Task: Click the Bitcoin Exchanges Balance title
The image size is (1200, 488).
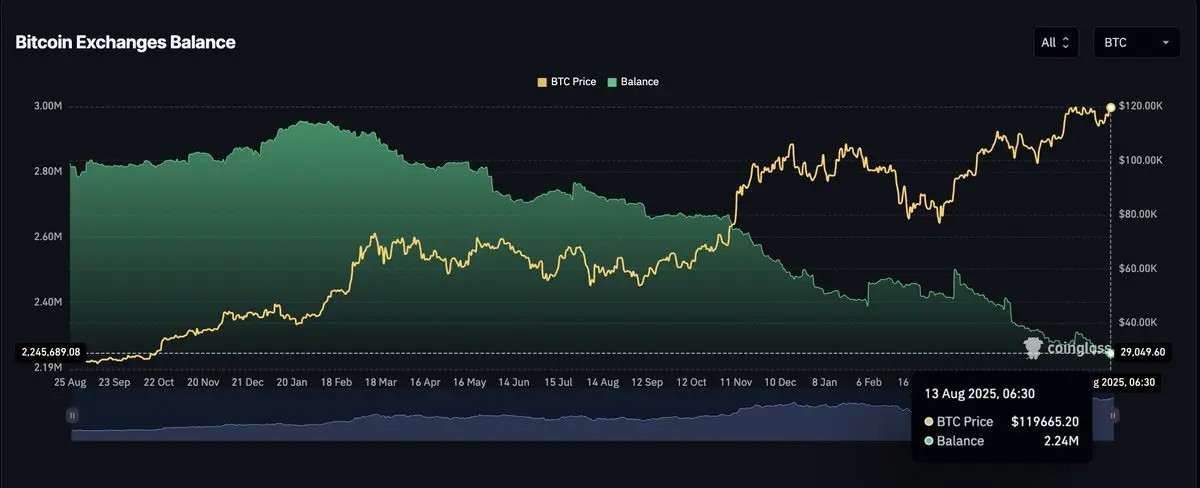Action: point(125,43)
